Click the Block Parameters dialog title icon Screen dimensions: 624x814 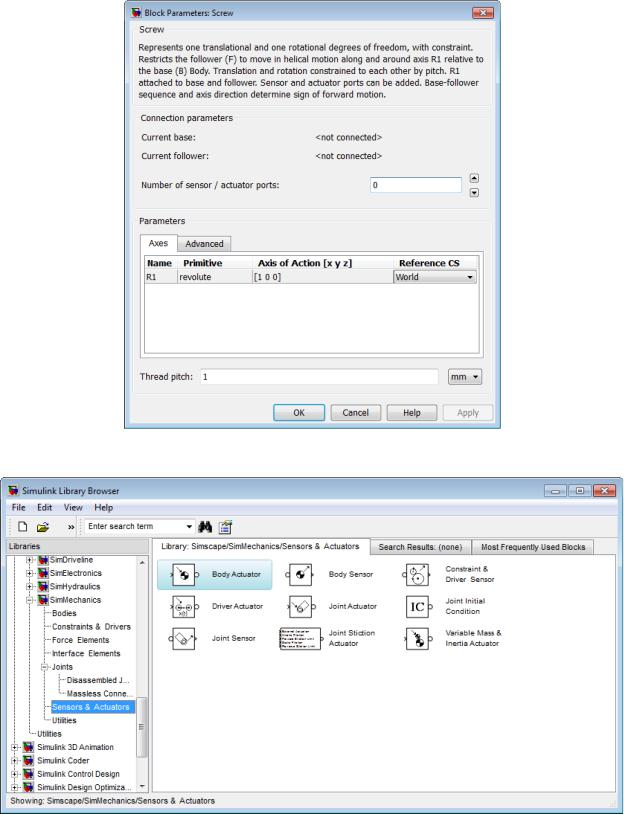point(137,12)
